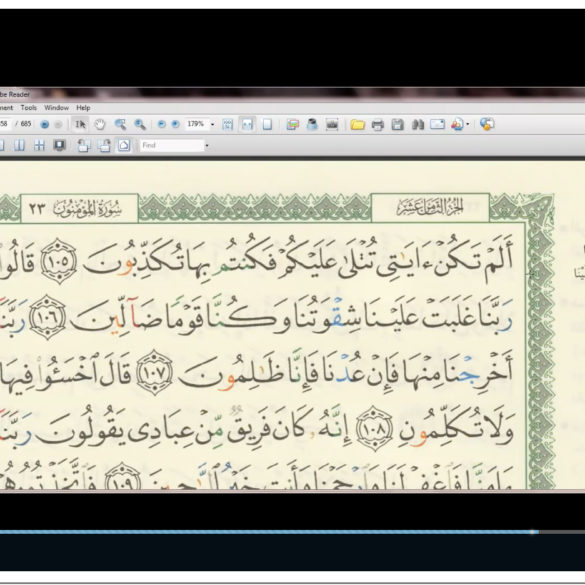Open a file with the folder icon
The width and height of the screenshot is (585, 585).
357,124
